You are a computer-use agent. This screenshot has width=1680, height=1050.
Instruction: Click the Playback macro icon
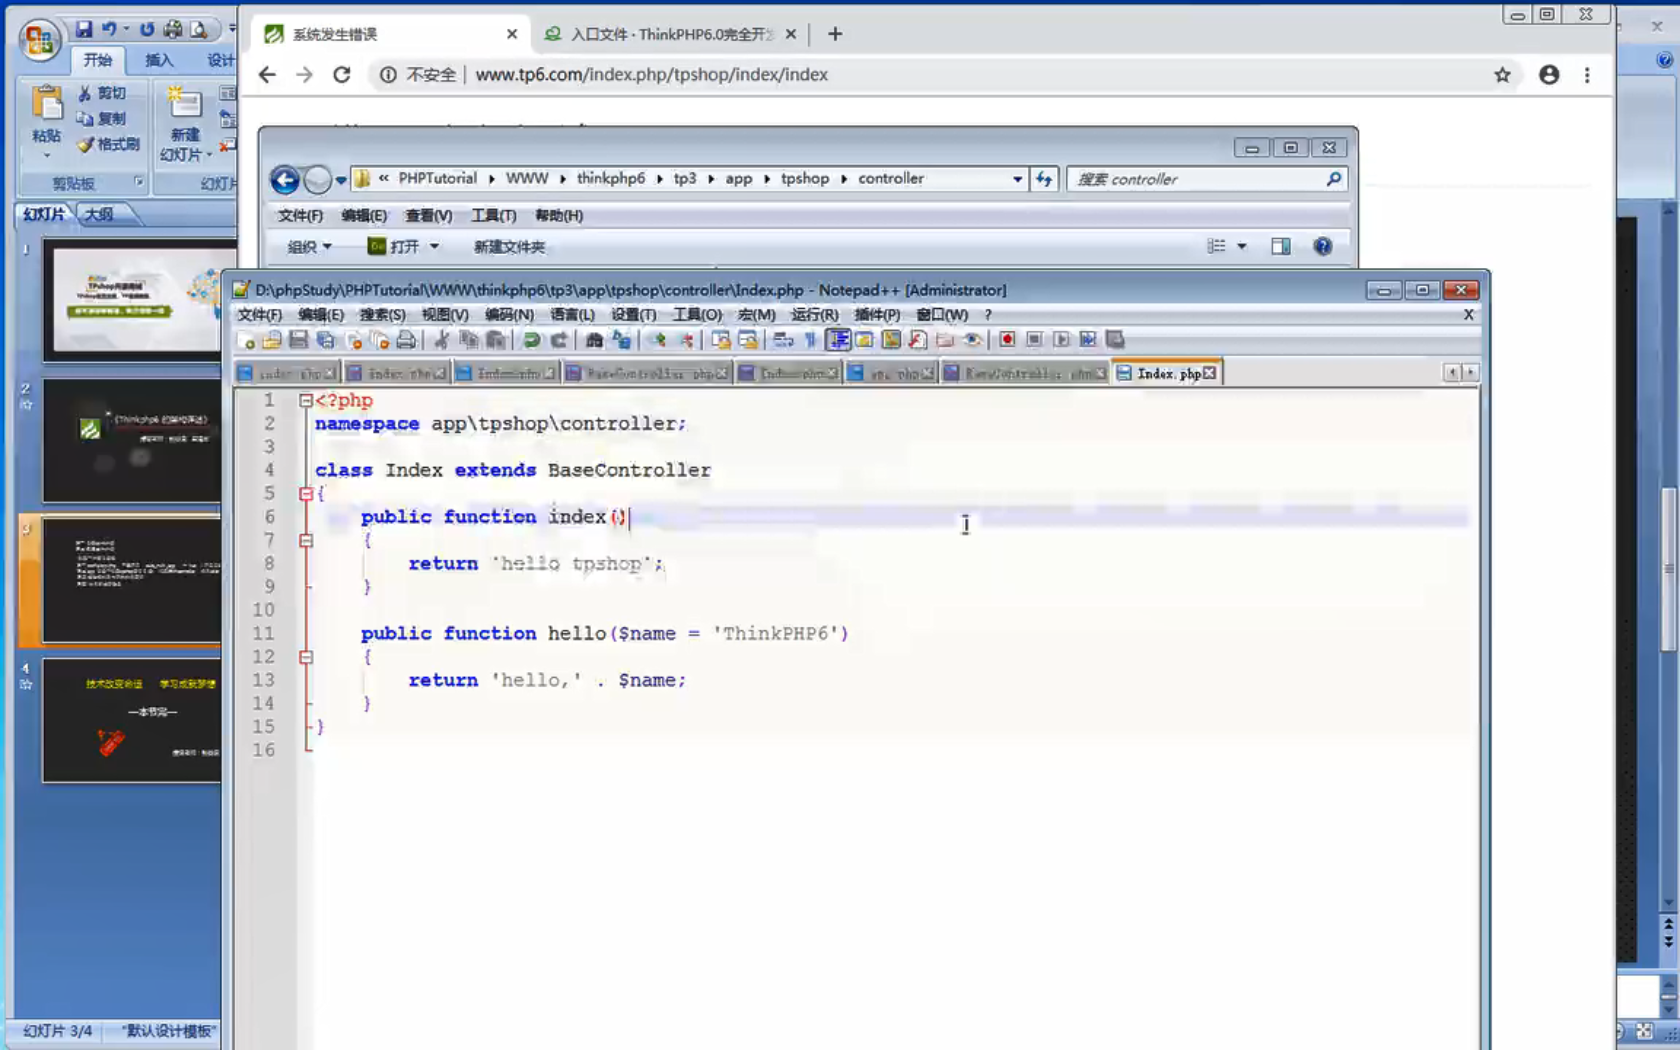tap(1061, 340)
